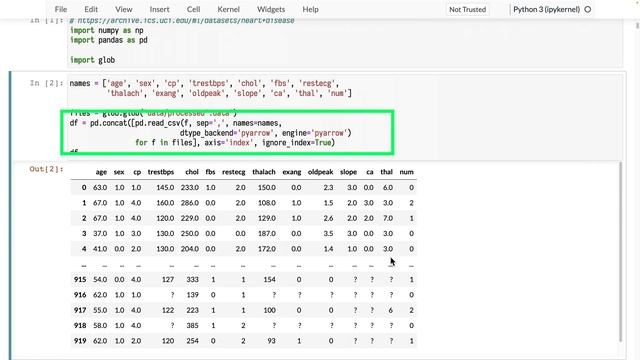Click row index 918 in the dataframe
640x360 pixels.
coord(80,325)
